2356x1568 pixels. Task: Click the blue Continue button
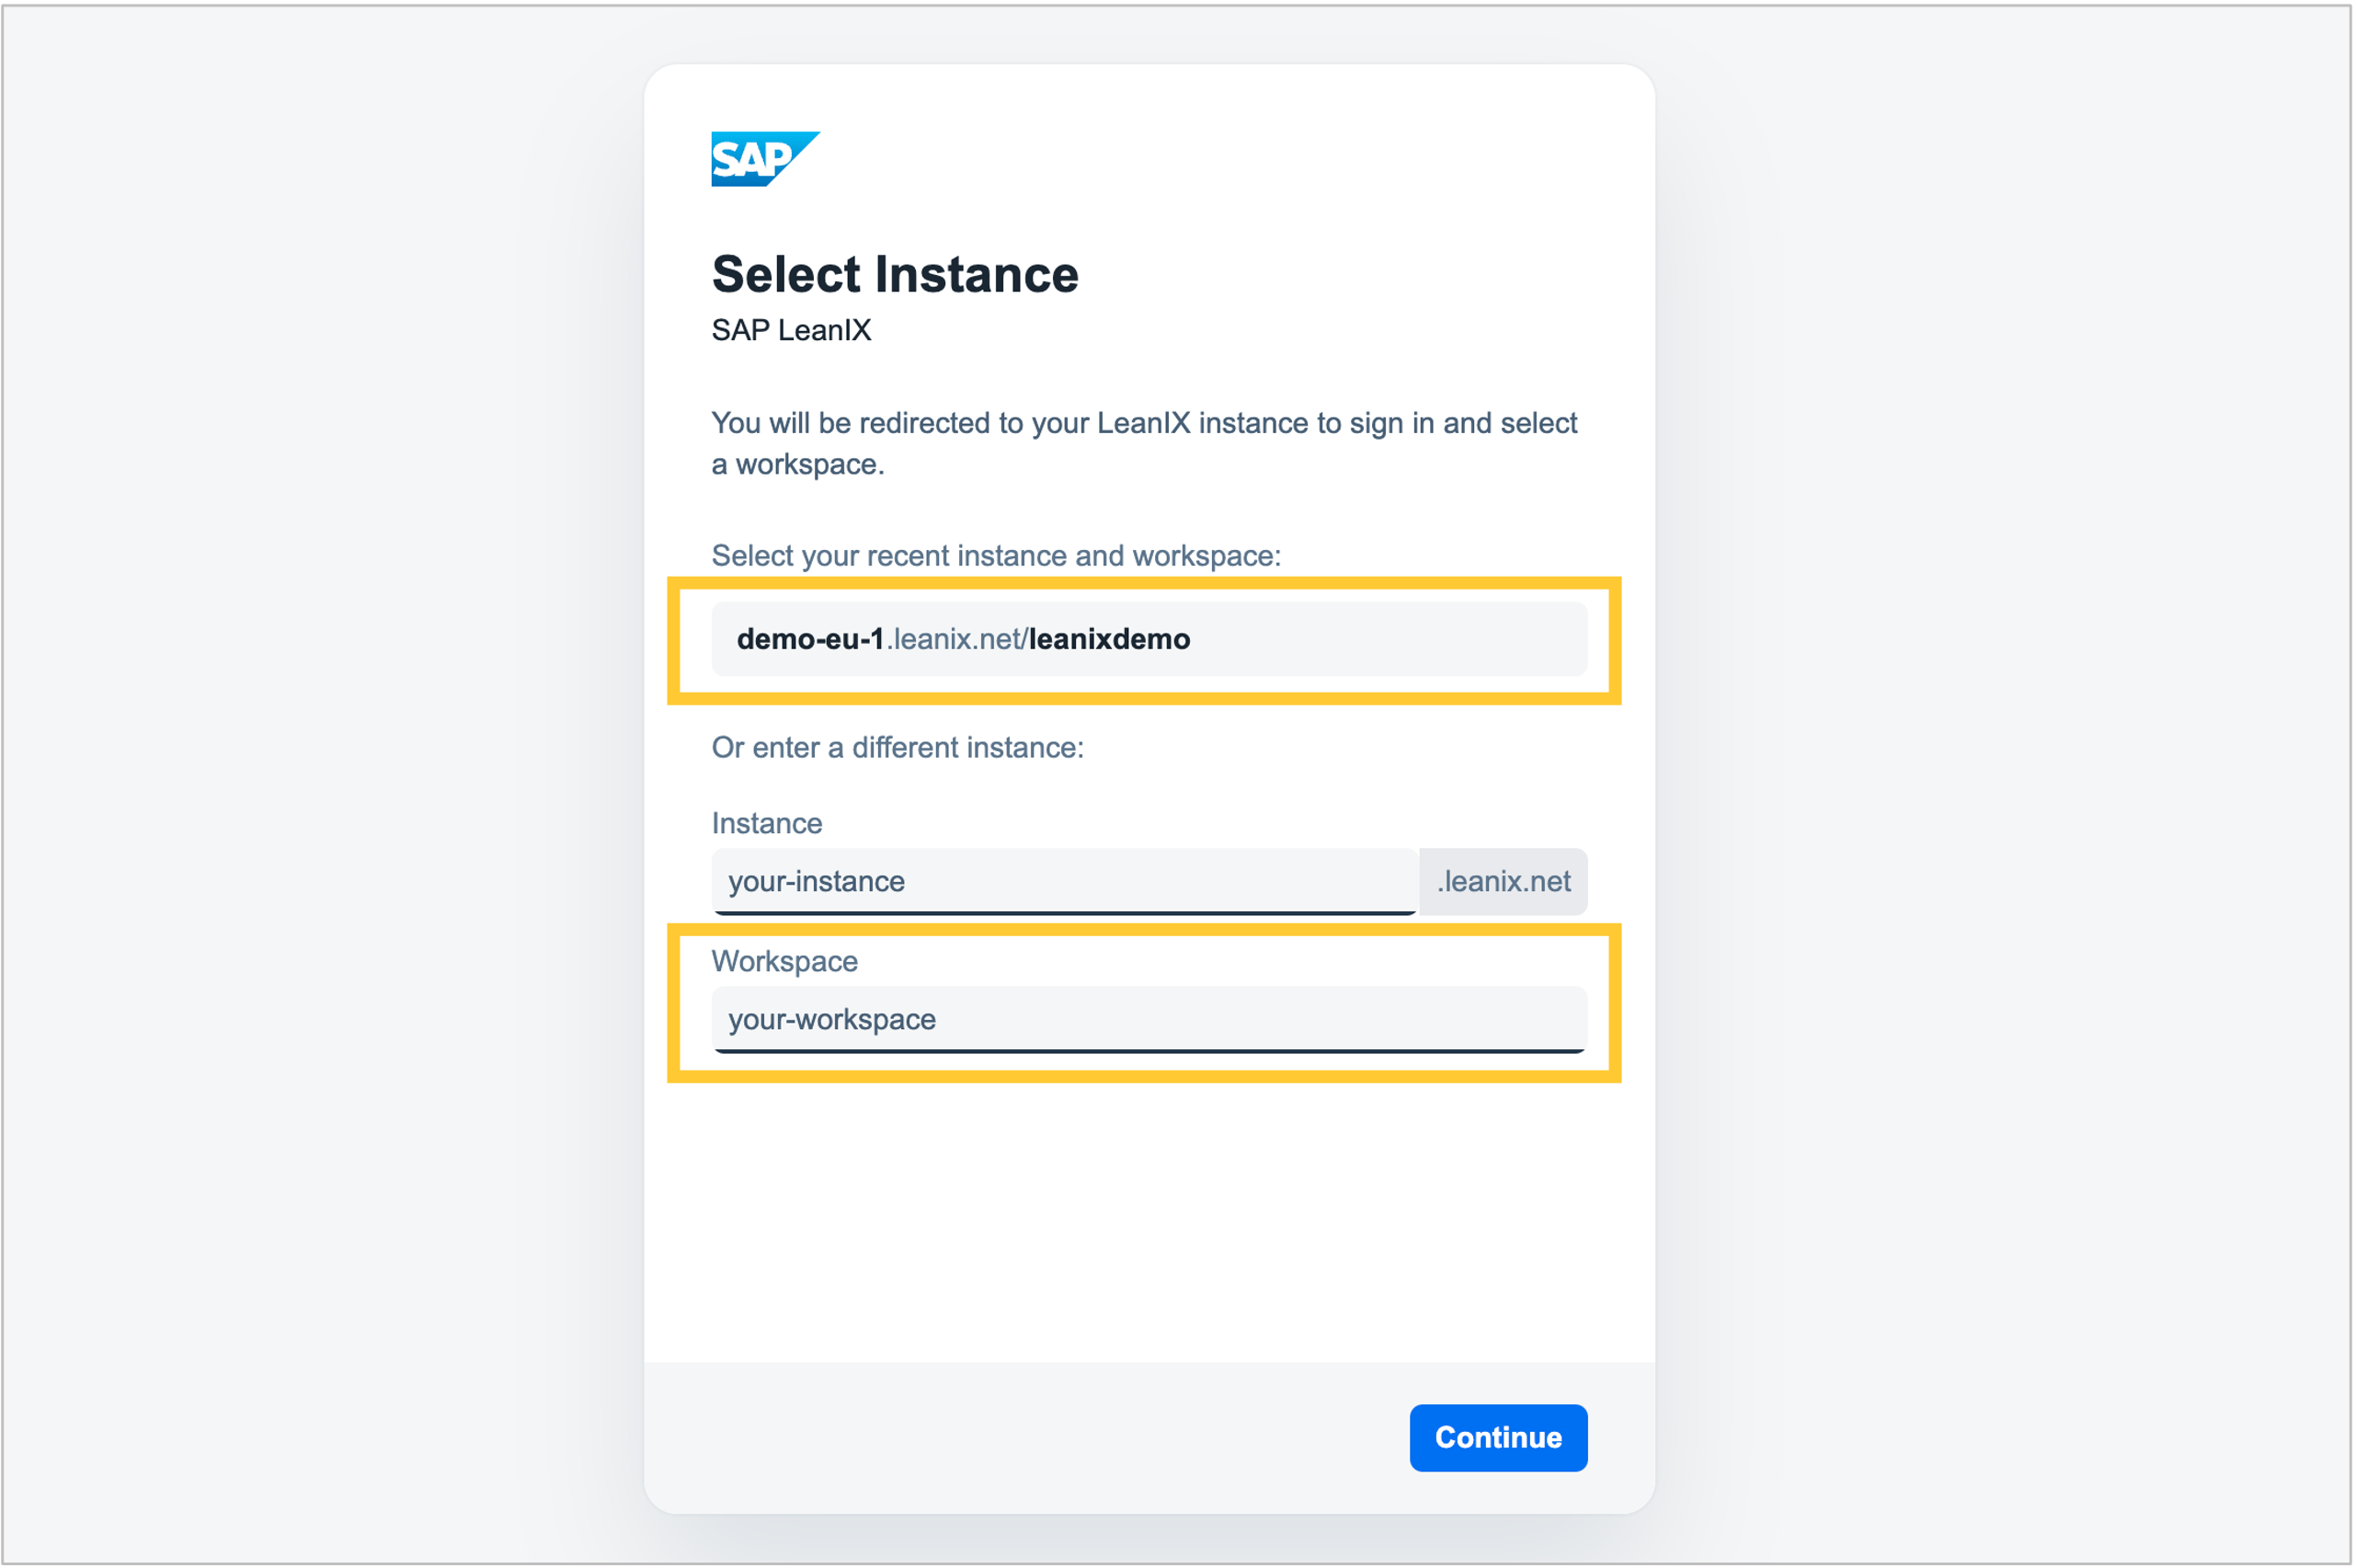point(1498,1437)
